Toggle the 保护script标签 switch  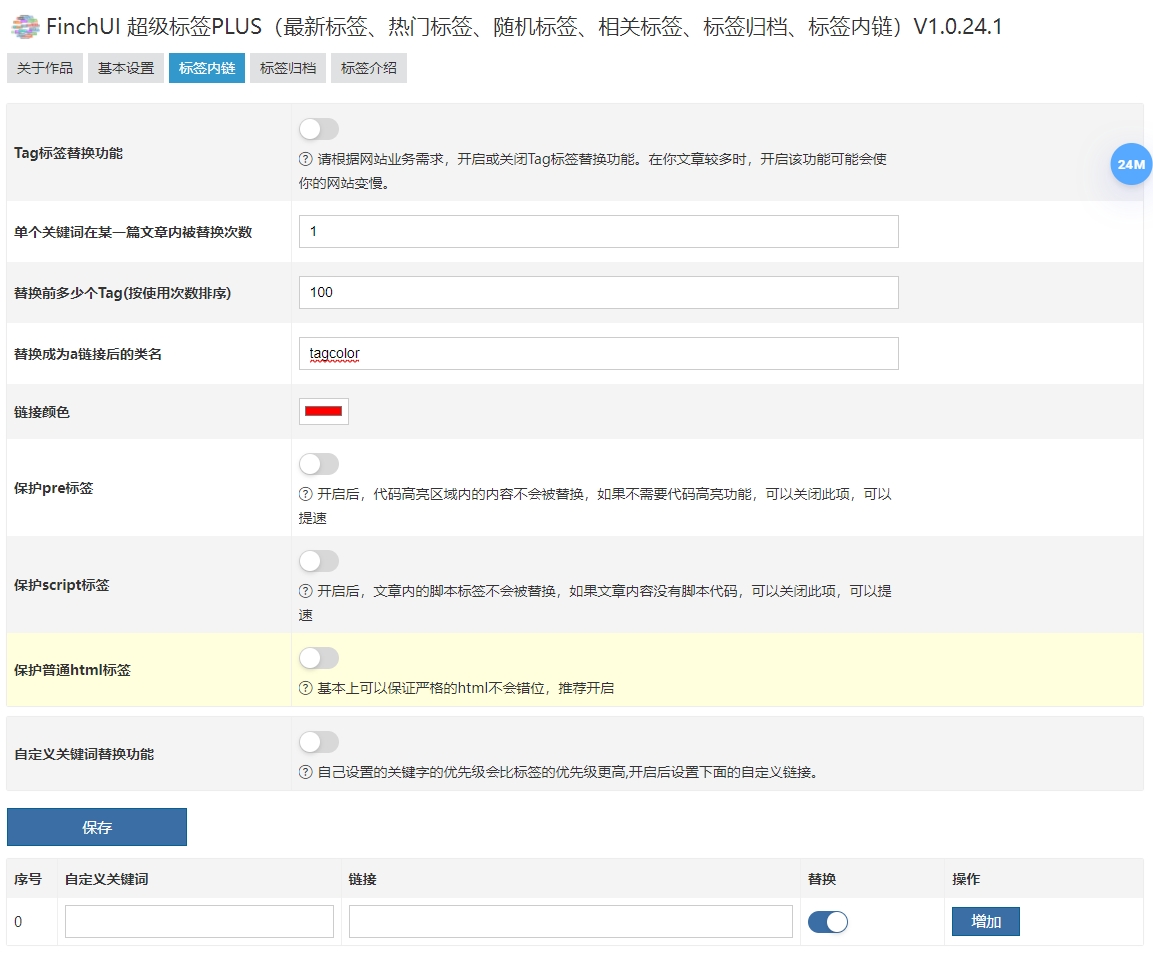tap(318, 561)
